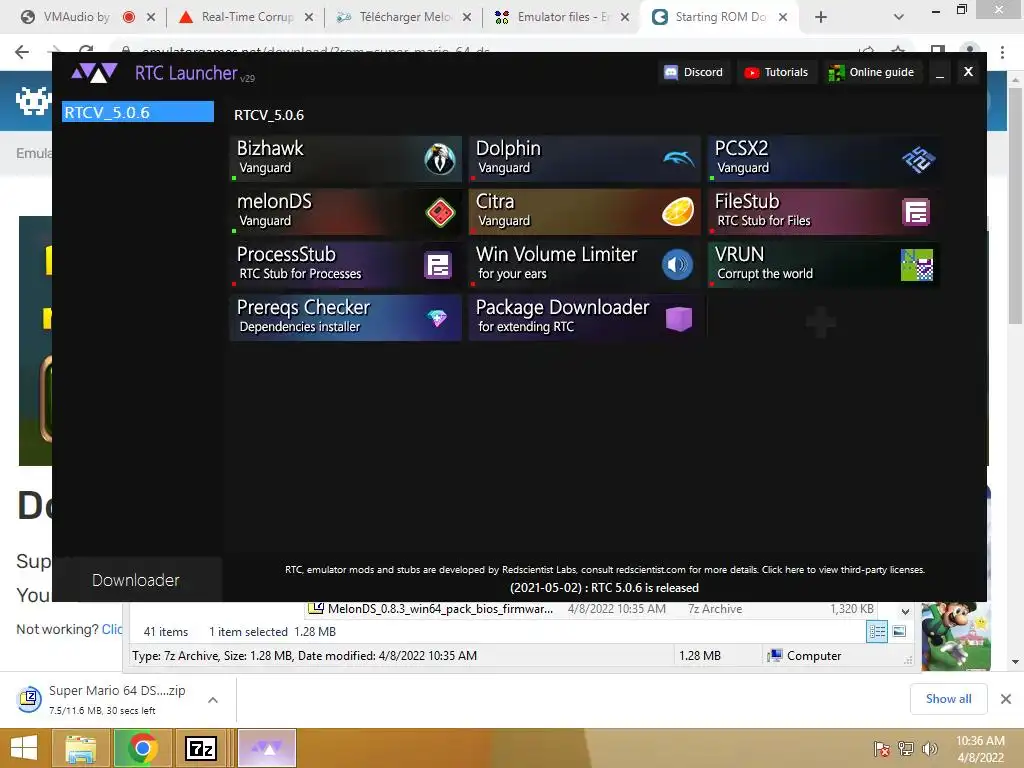Show all Chrome downloads
This screenshot has height=768, width=1024.
point(948,699)
